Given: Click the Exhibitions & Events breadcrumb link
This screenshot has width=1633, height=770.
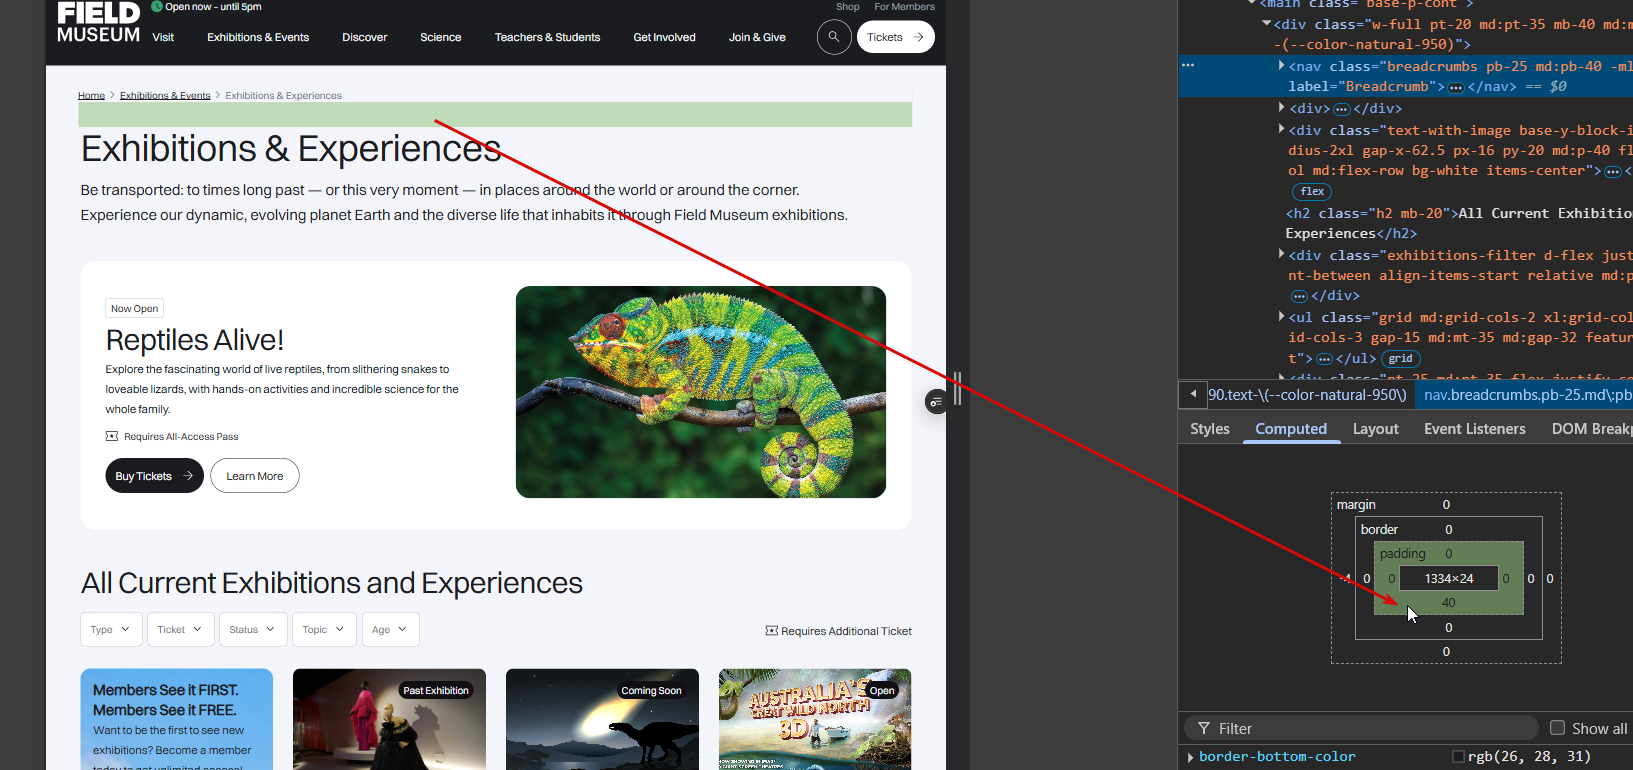Looking at the screenshot, I should 165,96.
